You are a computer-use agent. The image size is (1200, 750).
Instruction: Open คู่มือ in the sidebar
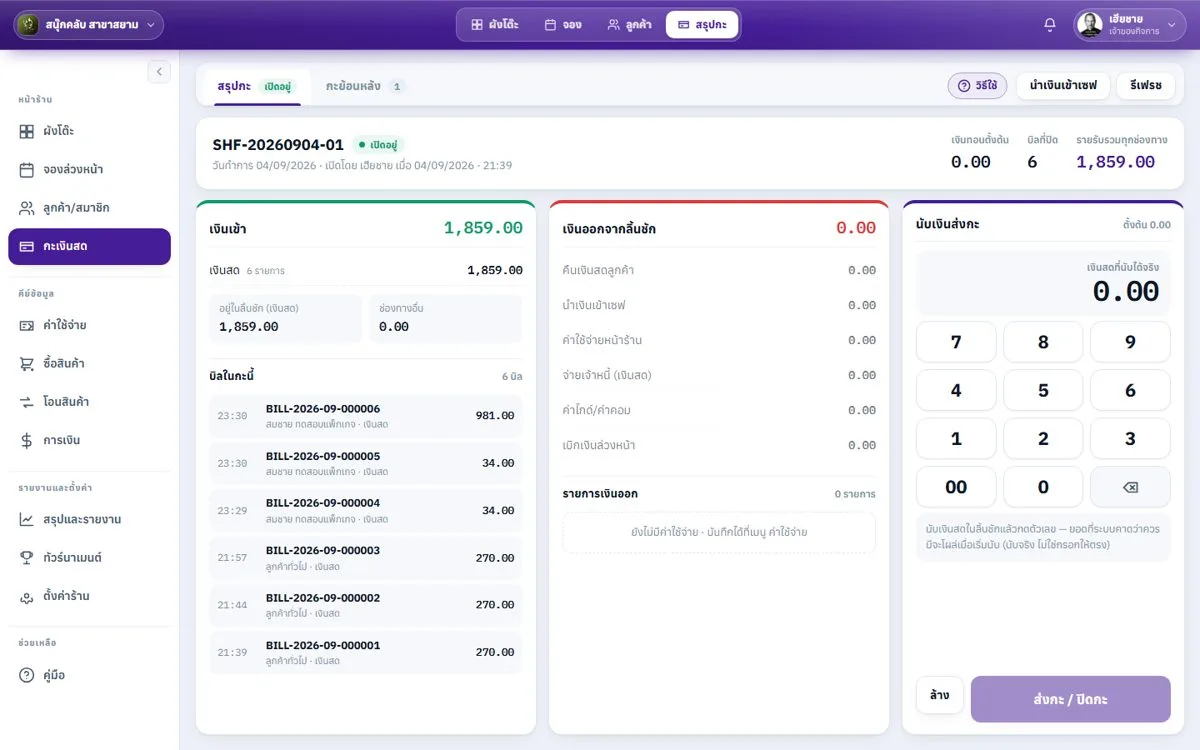pyautogui.click(x=89, y=675)
